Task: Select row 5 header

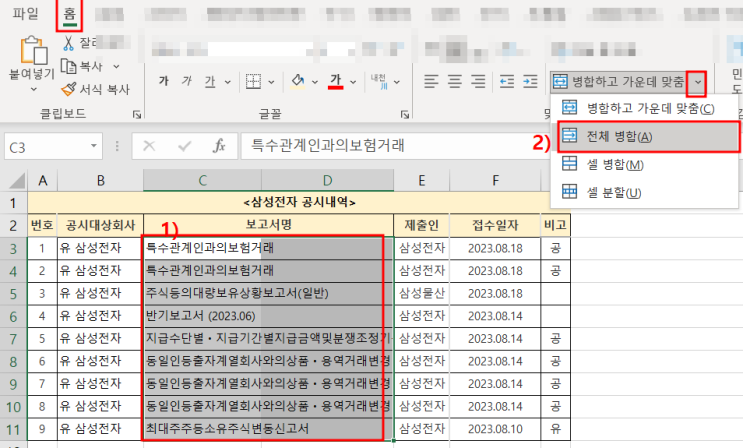Action: tap(13, 294)
